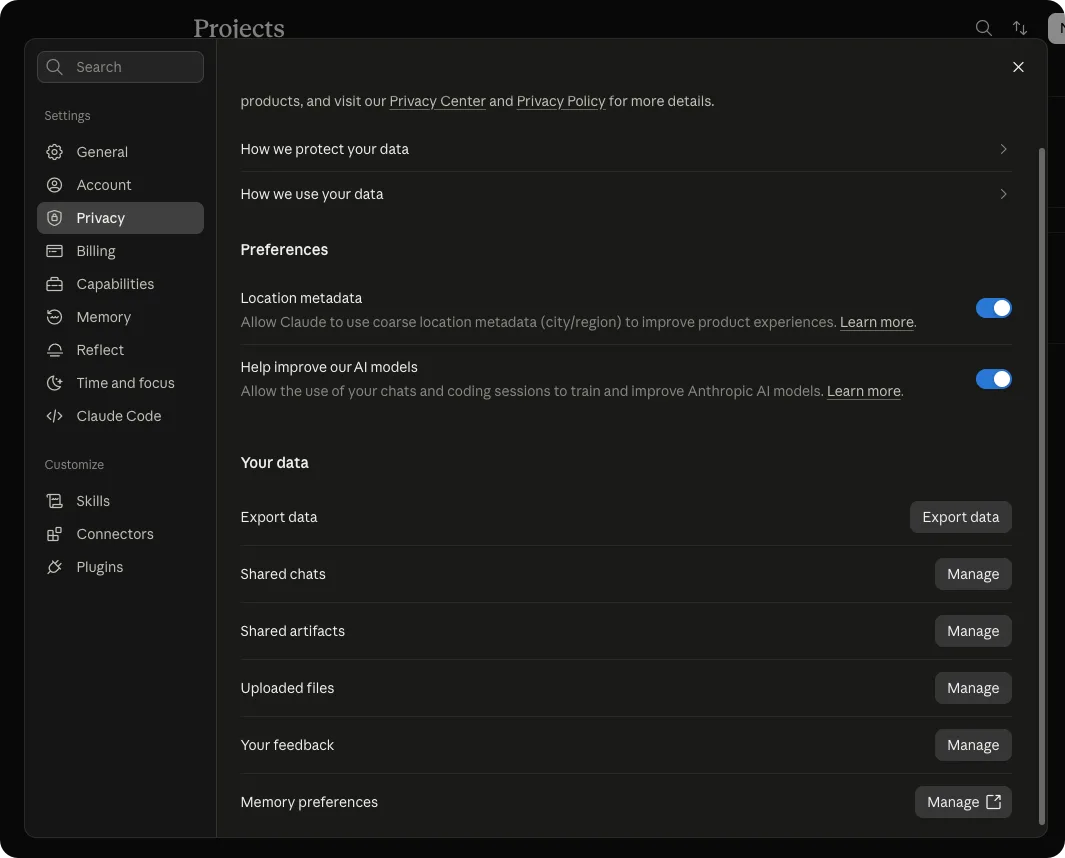Manage Your feedback
Viewport: 1065px width, 858px height.
click(973, 745)
